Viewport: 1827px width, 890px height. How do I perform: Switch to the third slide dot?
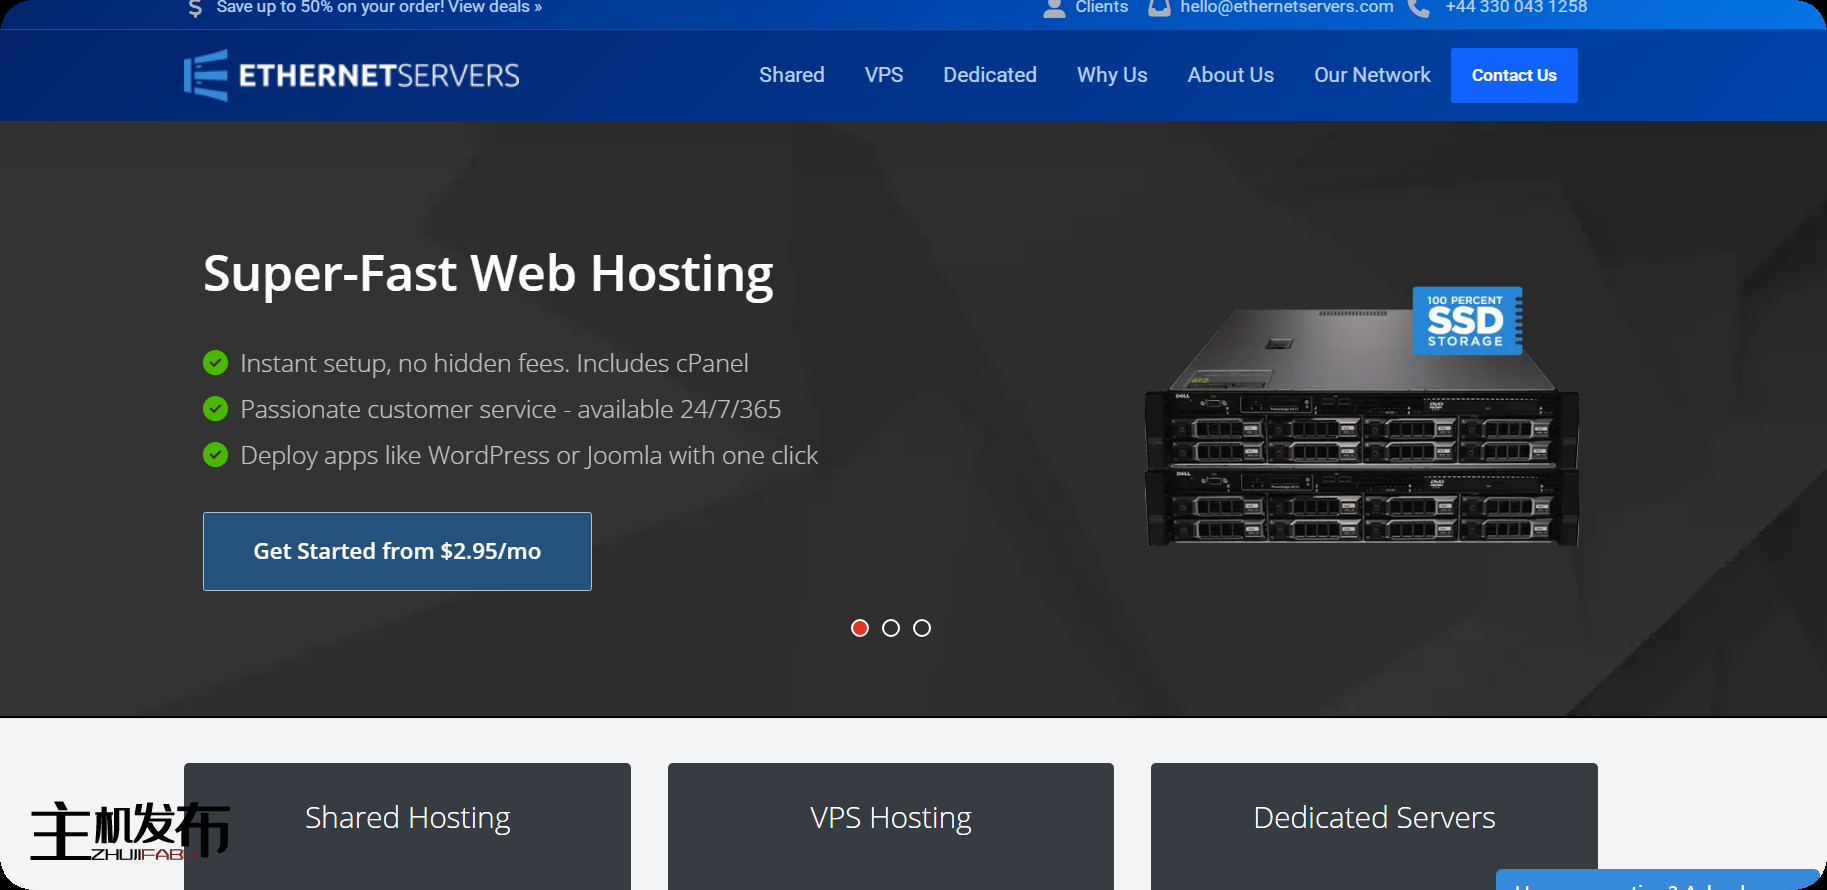tap(922, 628)
